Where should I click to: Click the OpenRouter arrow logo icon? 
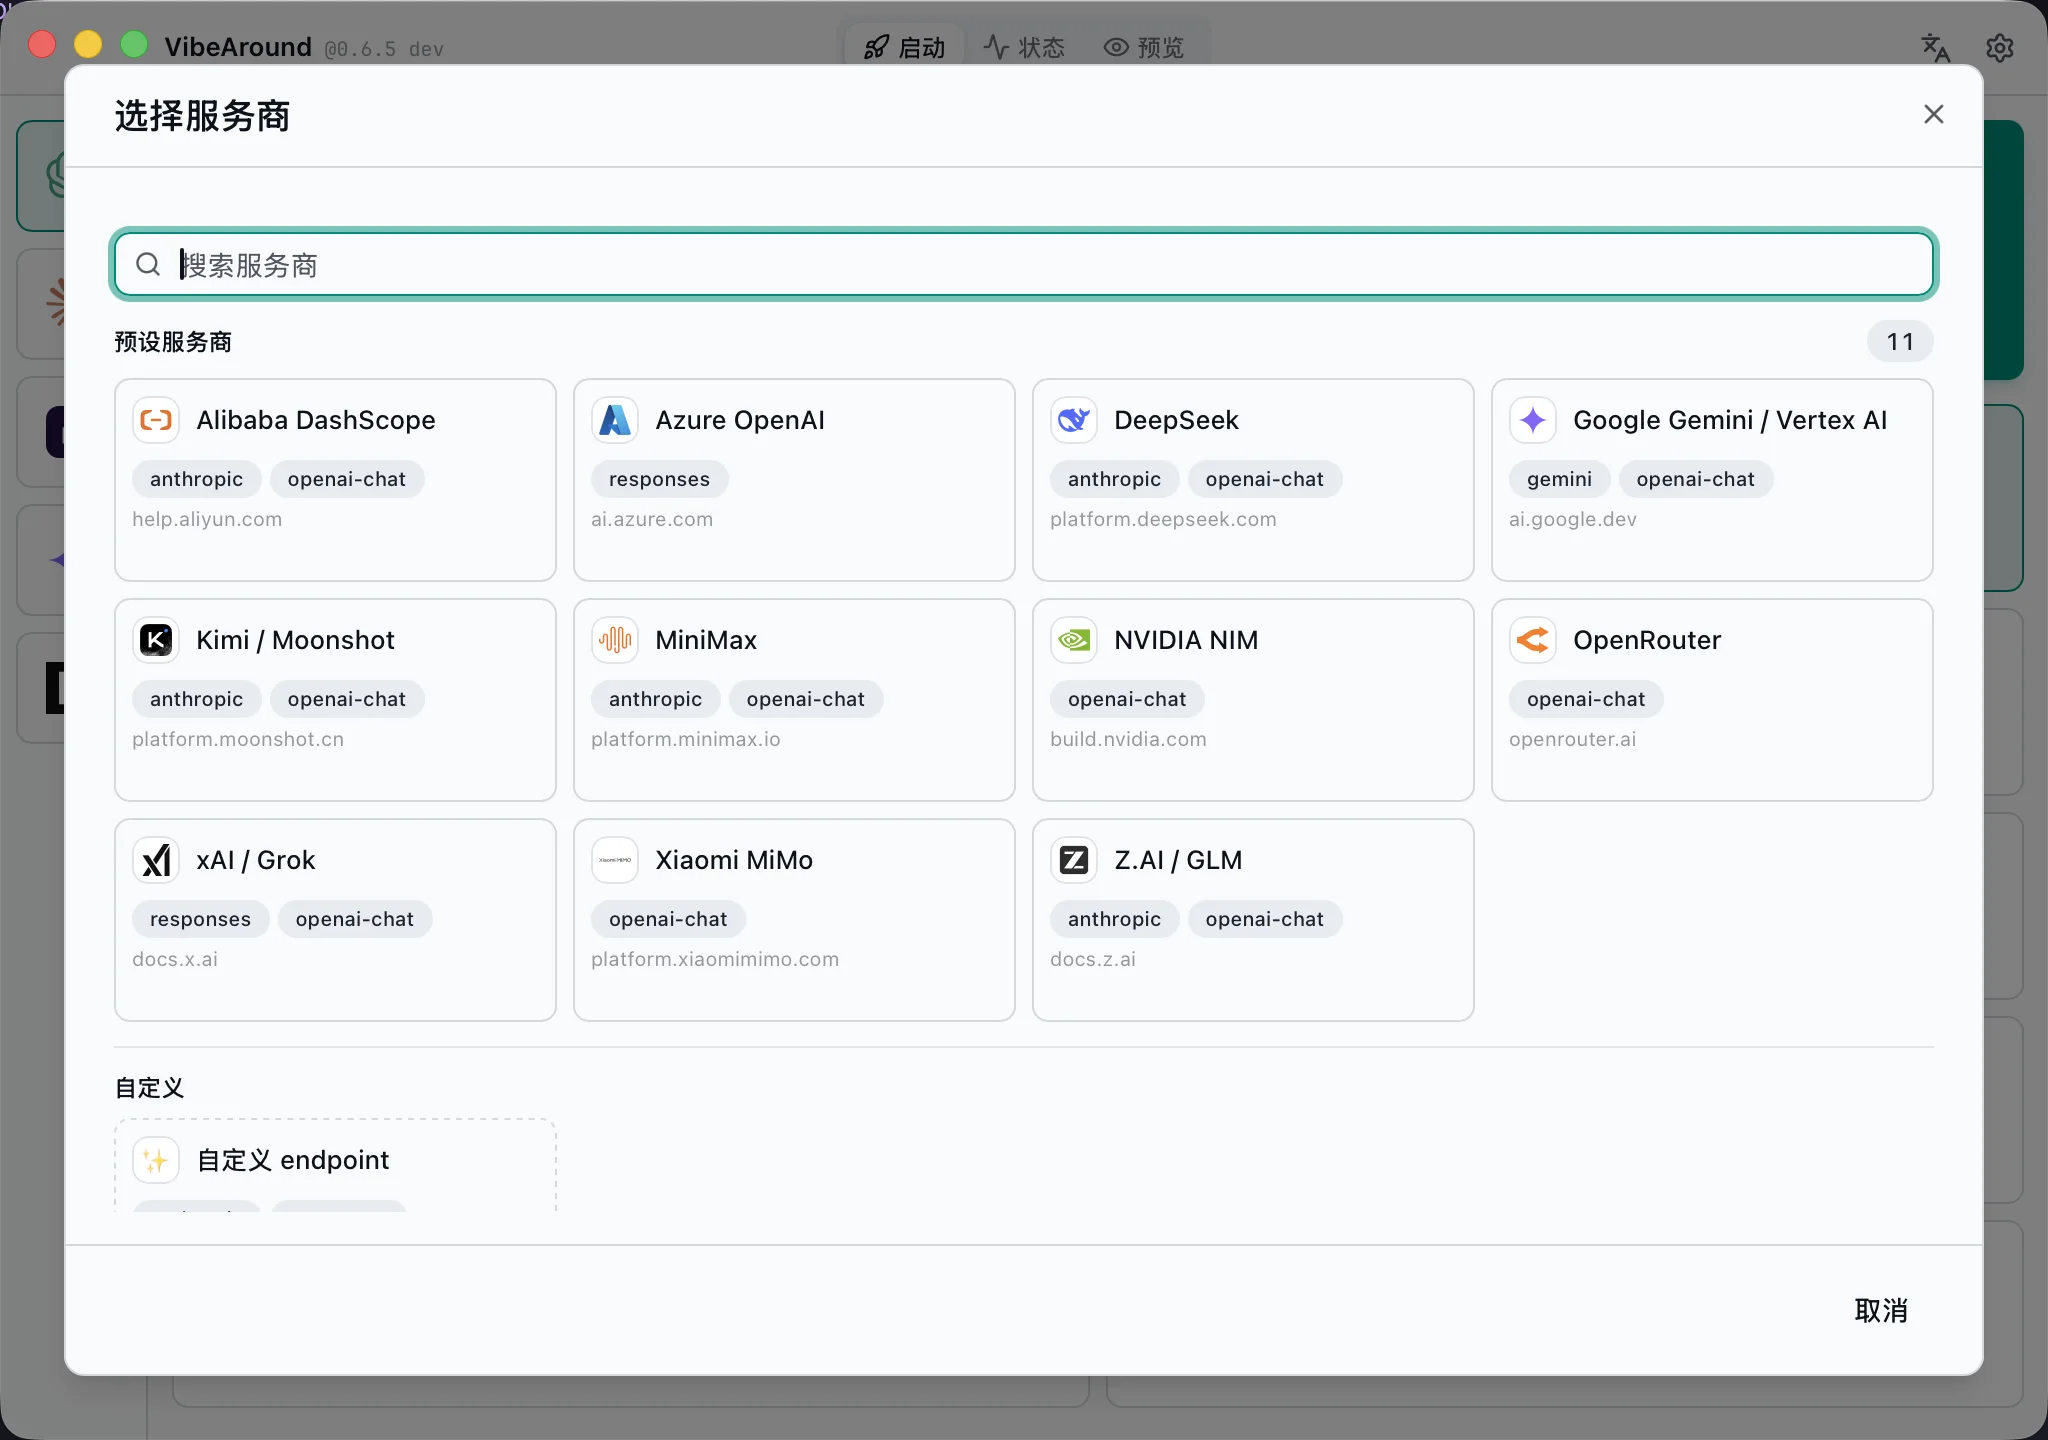click(1533, 640)
